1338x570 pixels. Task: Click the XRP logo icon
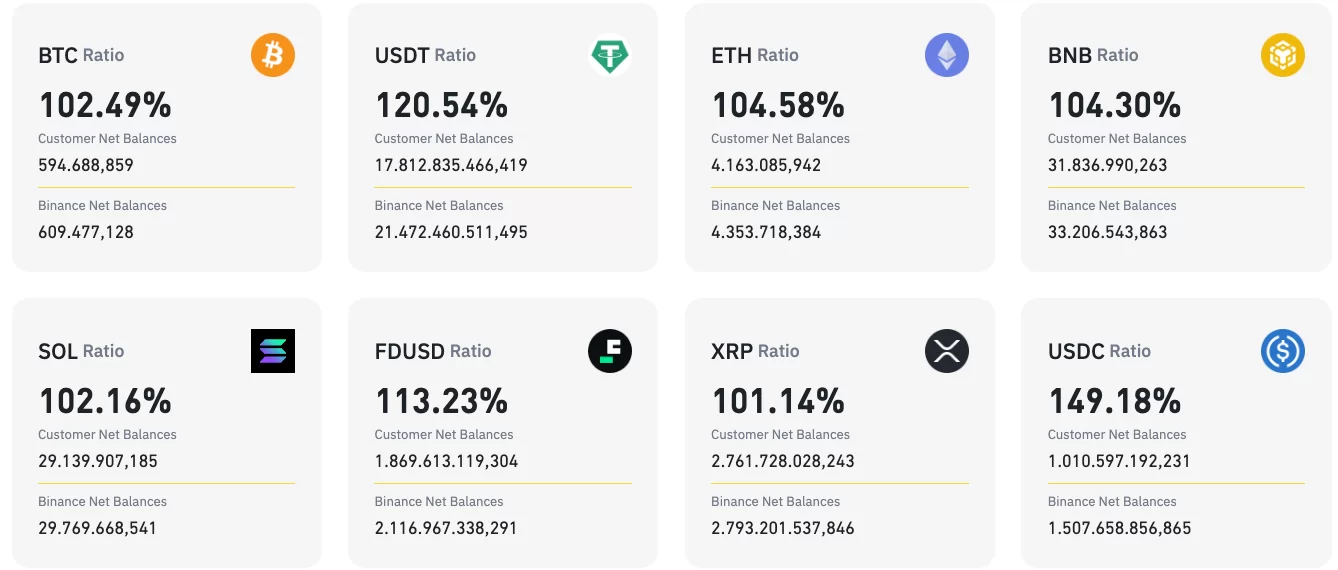946,351
